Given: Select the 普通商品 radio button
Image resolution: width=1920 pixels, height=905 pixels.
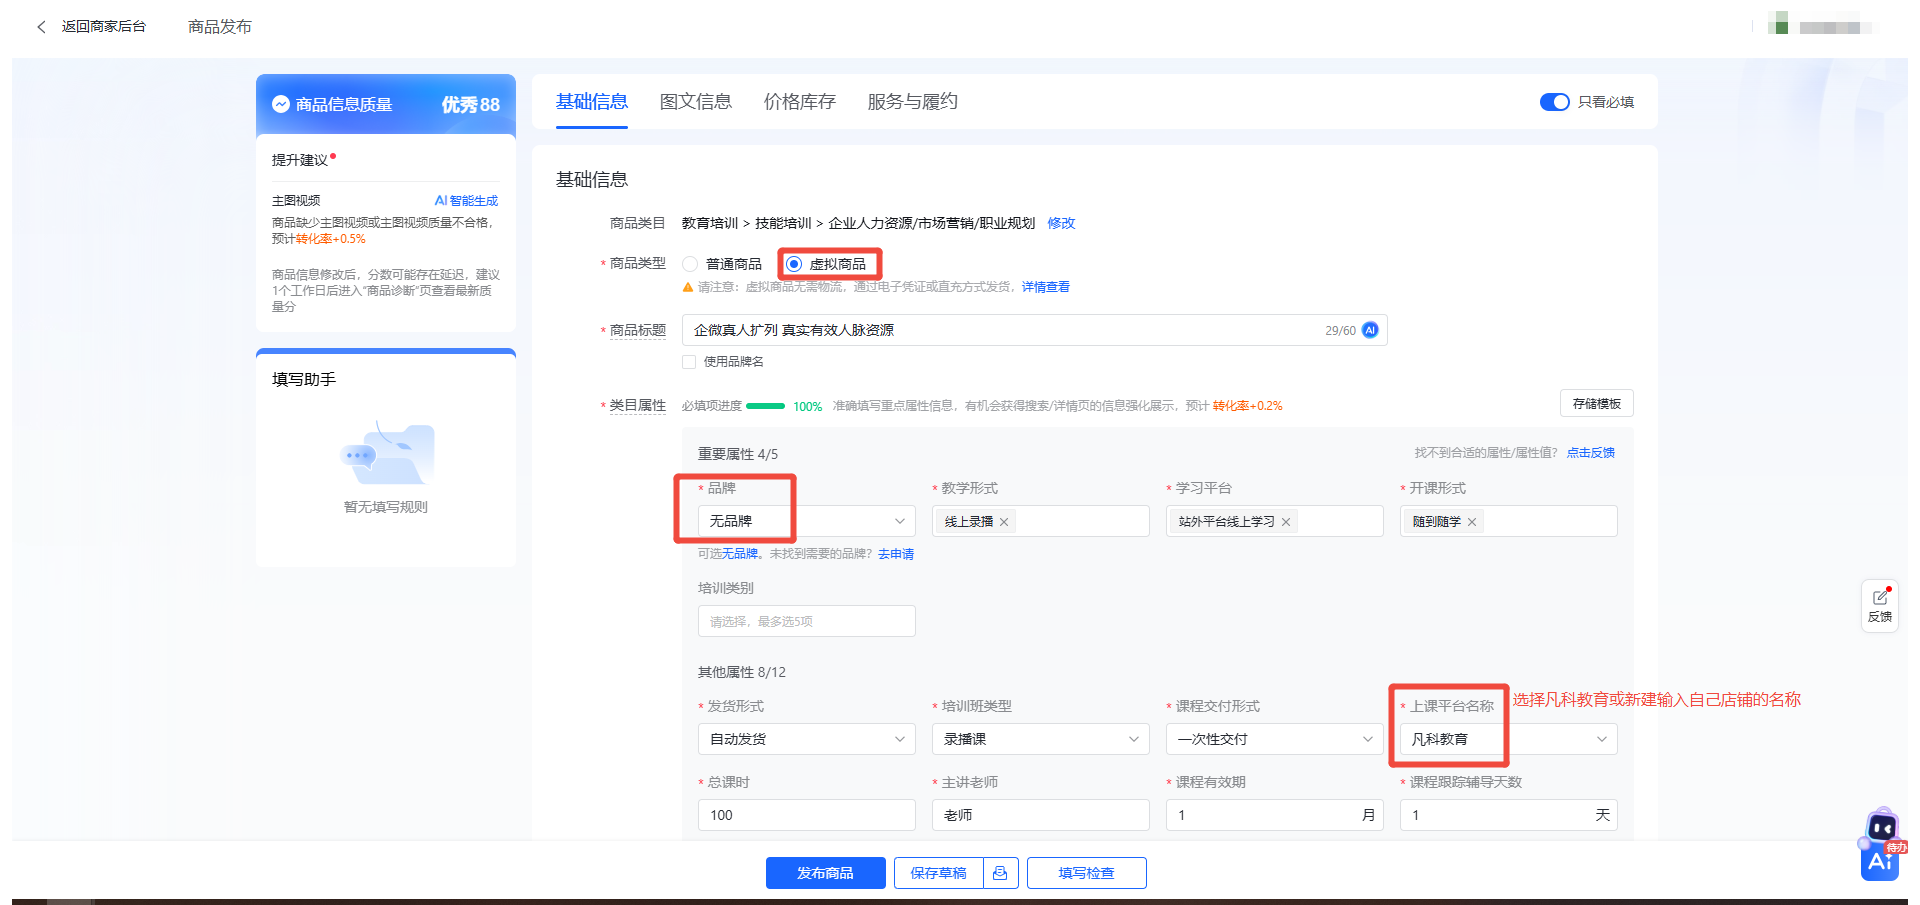Looking at the screenshot, I should pos(690,264).
